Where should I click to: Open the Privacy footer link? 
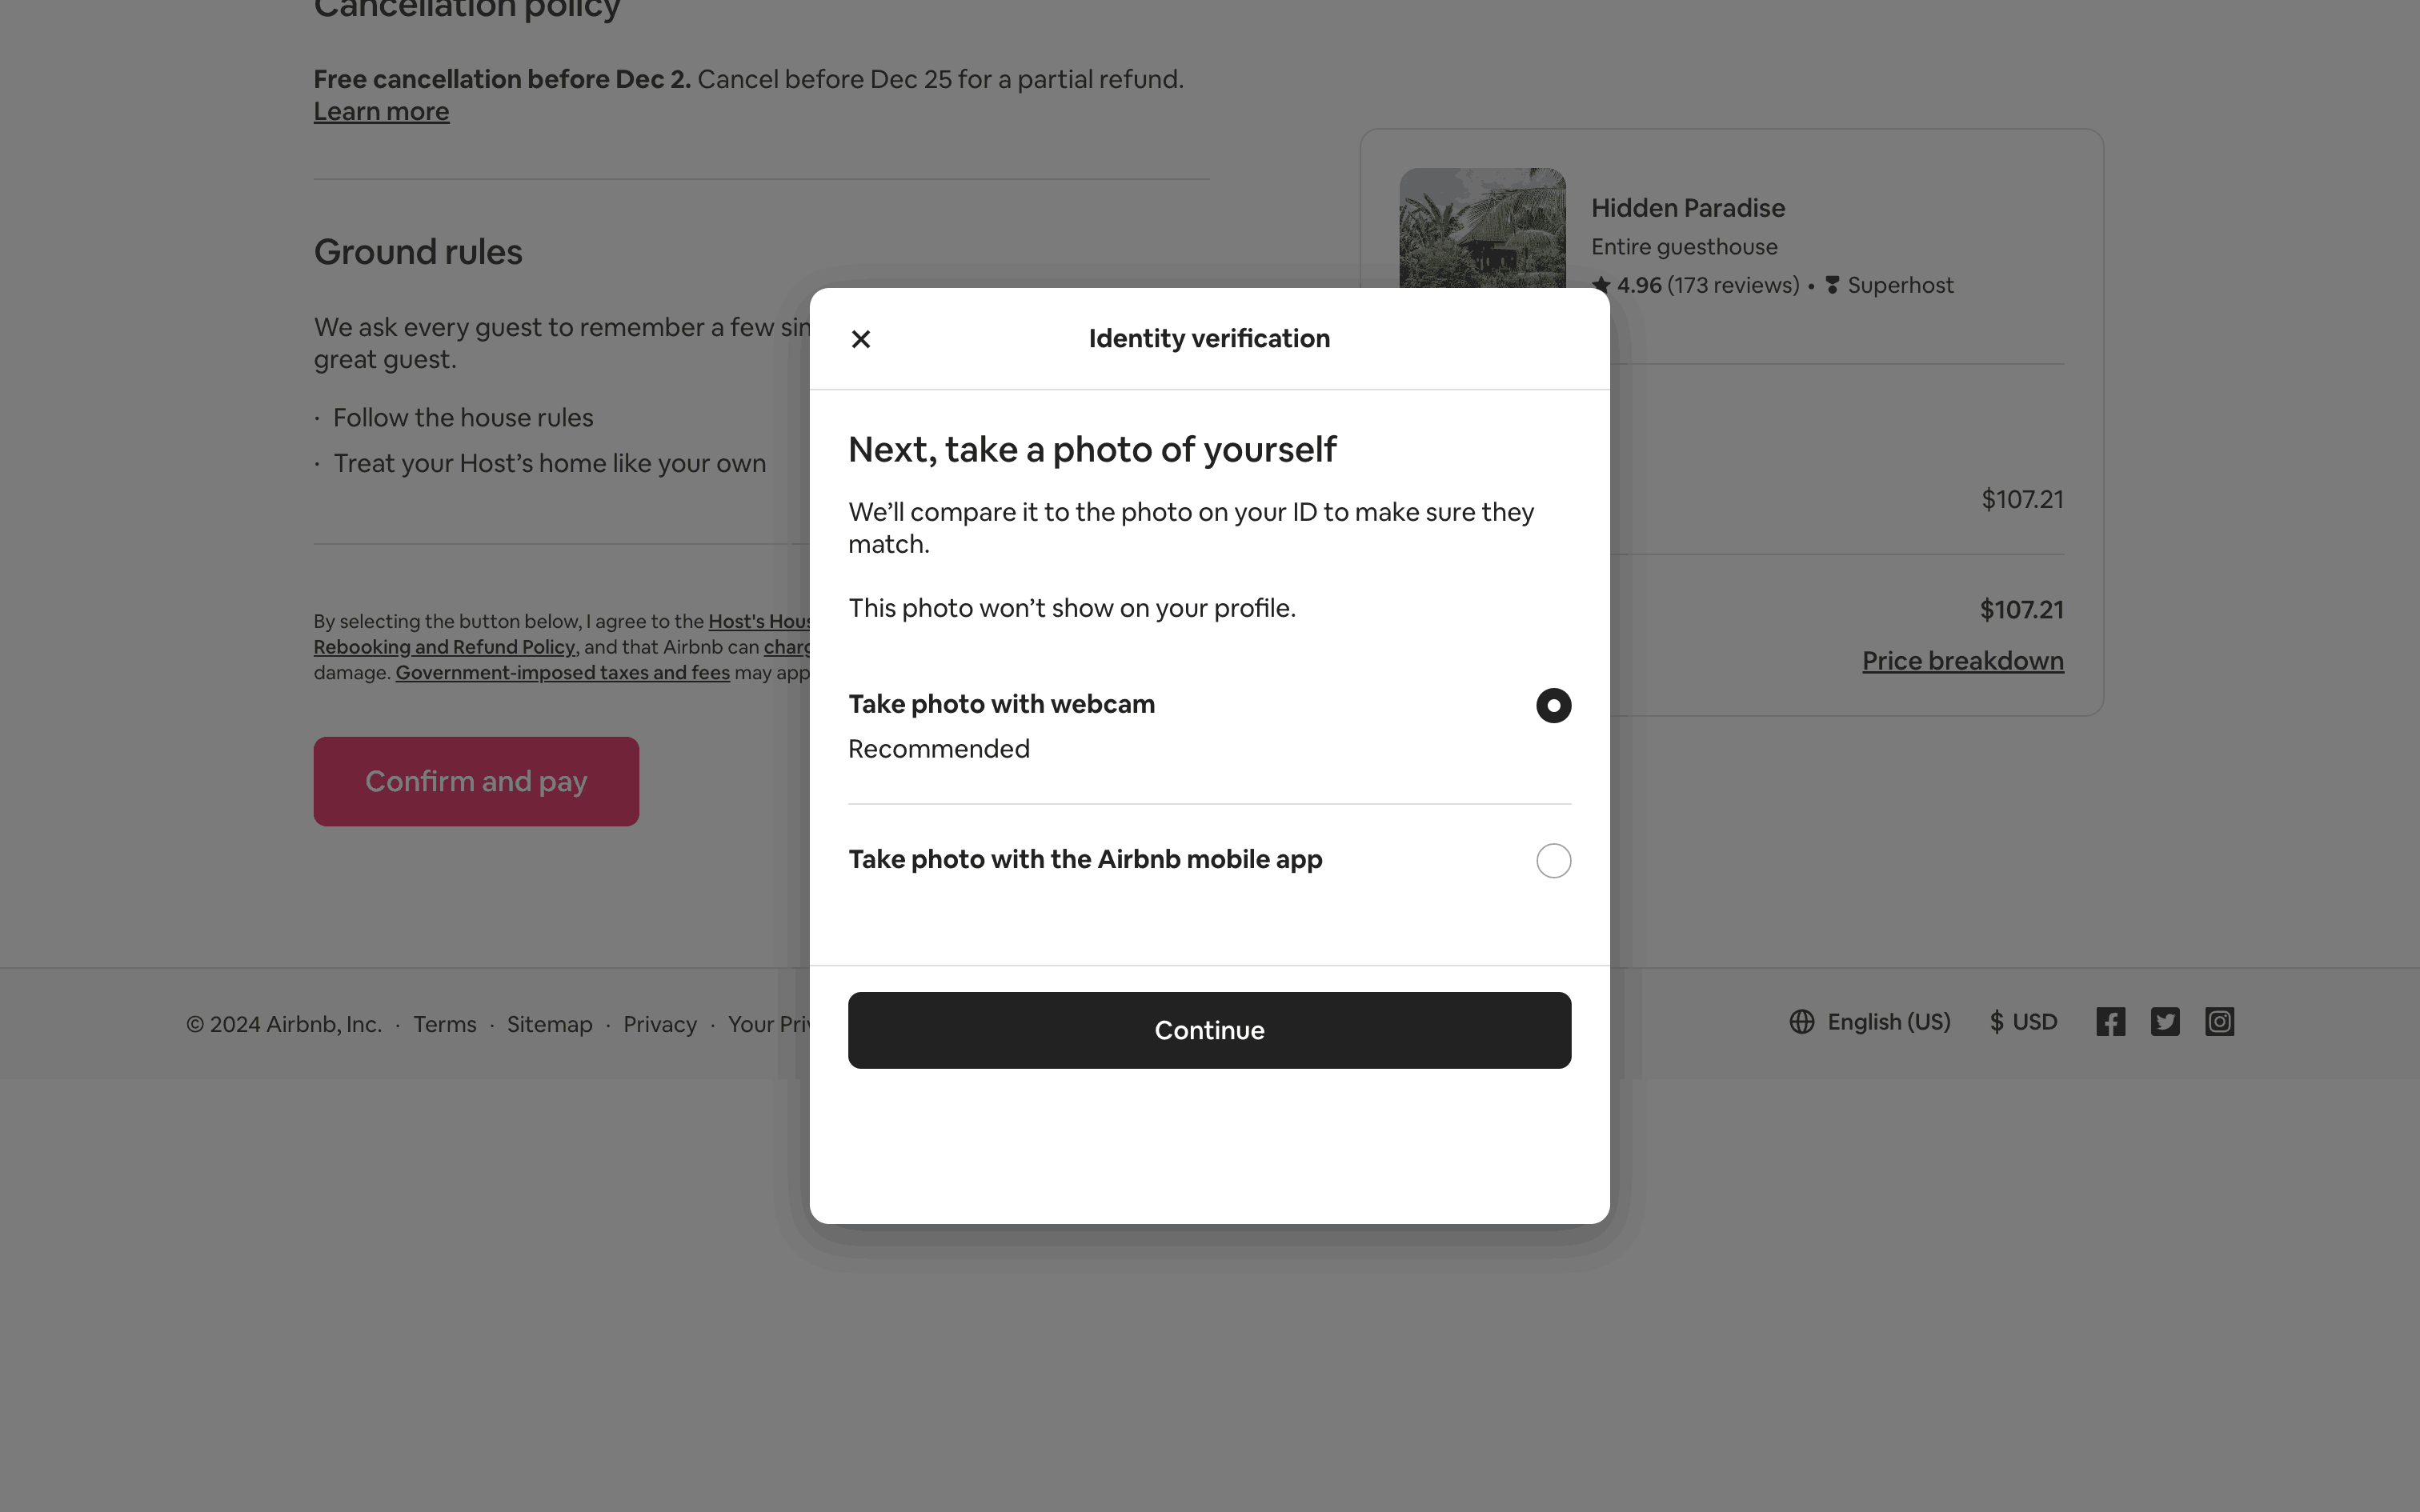coord(660,1024)
